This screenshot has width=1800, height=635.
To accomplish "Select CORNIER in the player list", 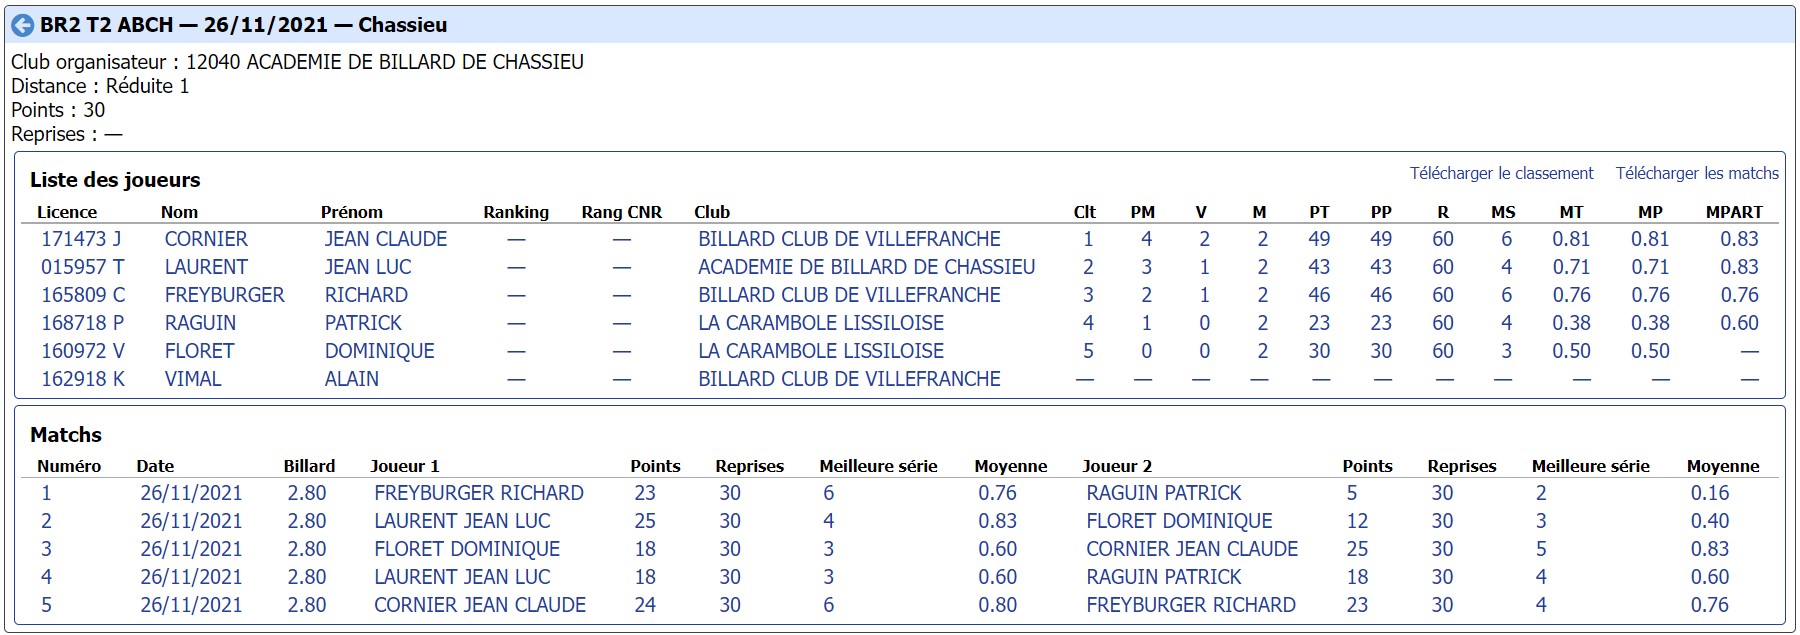I will click(x=206, y=239).
